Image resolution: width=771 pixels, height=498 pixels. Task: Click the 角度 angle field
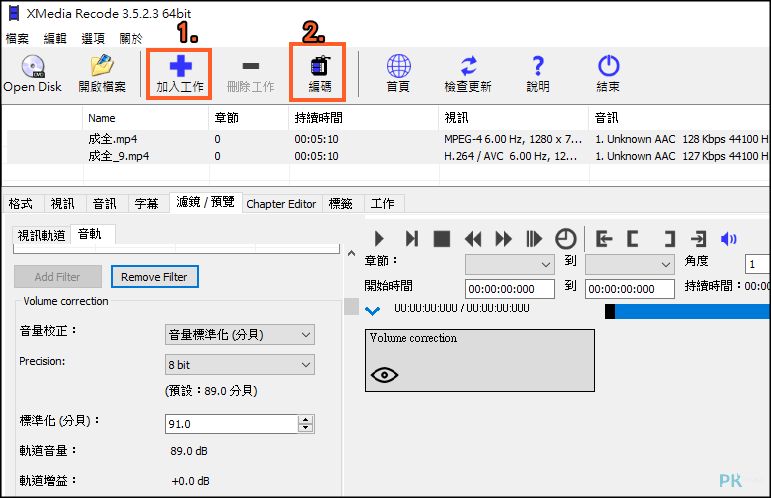tap(758, 264)
